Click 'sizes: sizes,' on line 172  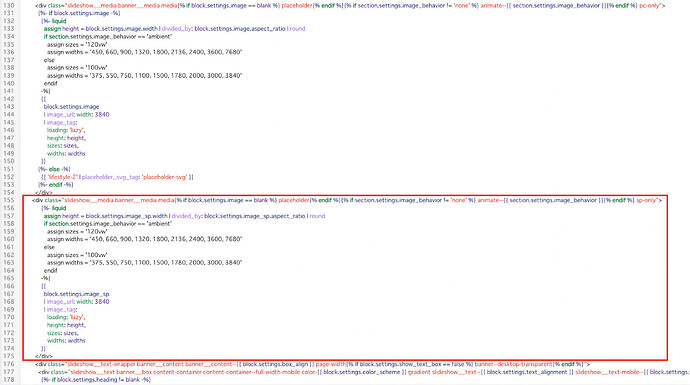click(63, 333)
